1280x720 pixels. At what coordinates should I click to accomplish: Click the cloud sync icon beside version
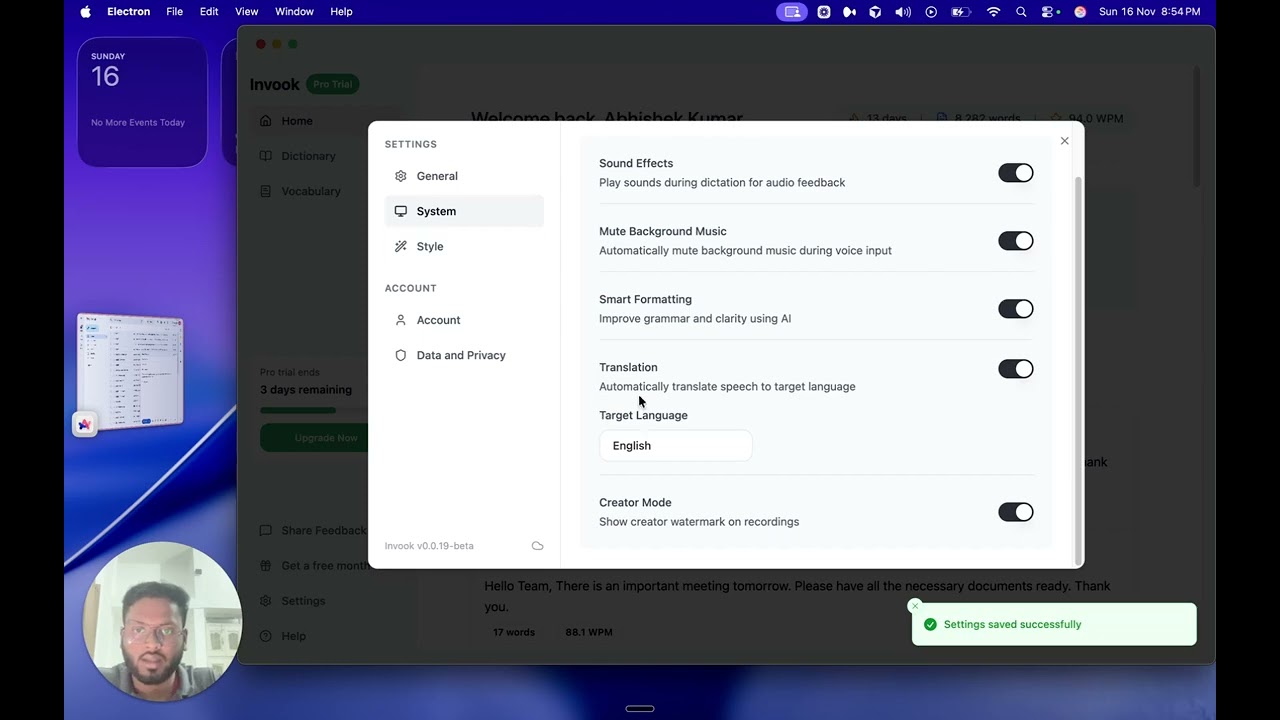(537, 546)
